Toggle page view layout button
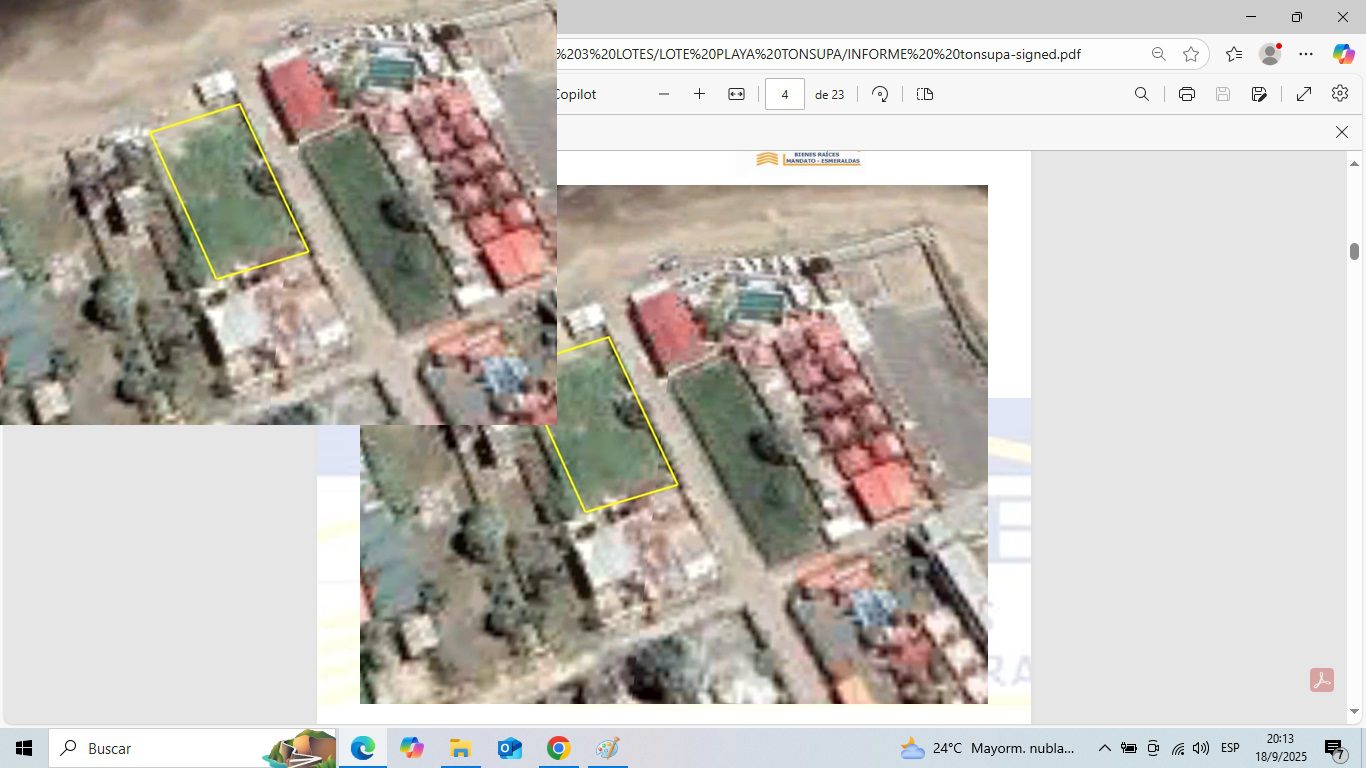 [x=925, y=94]
